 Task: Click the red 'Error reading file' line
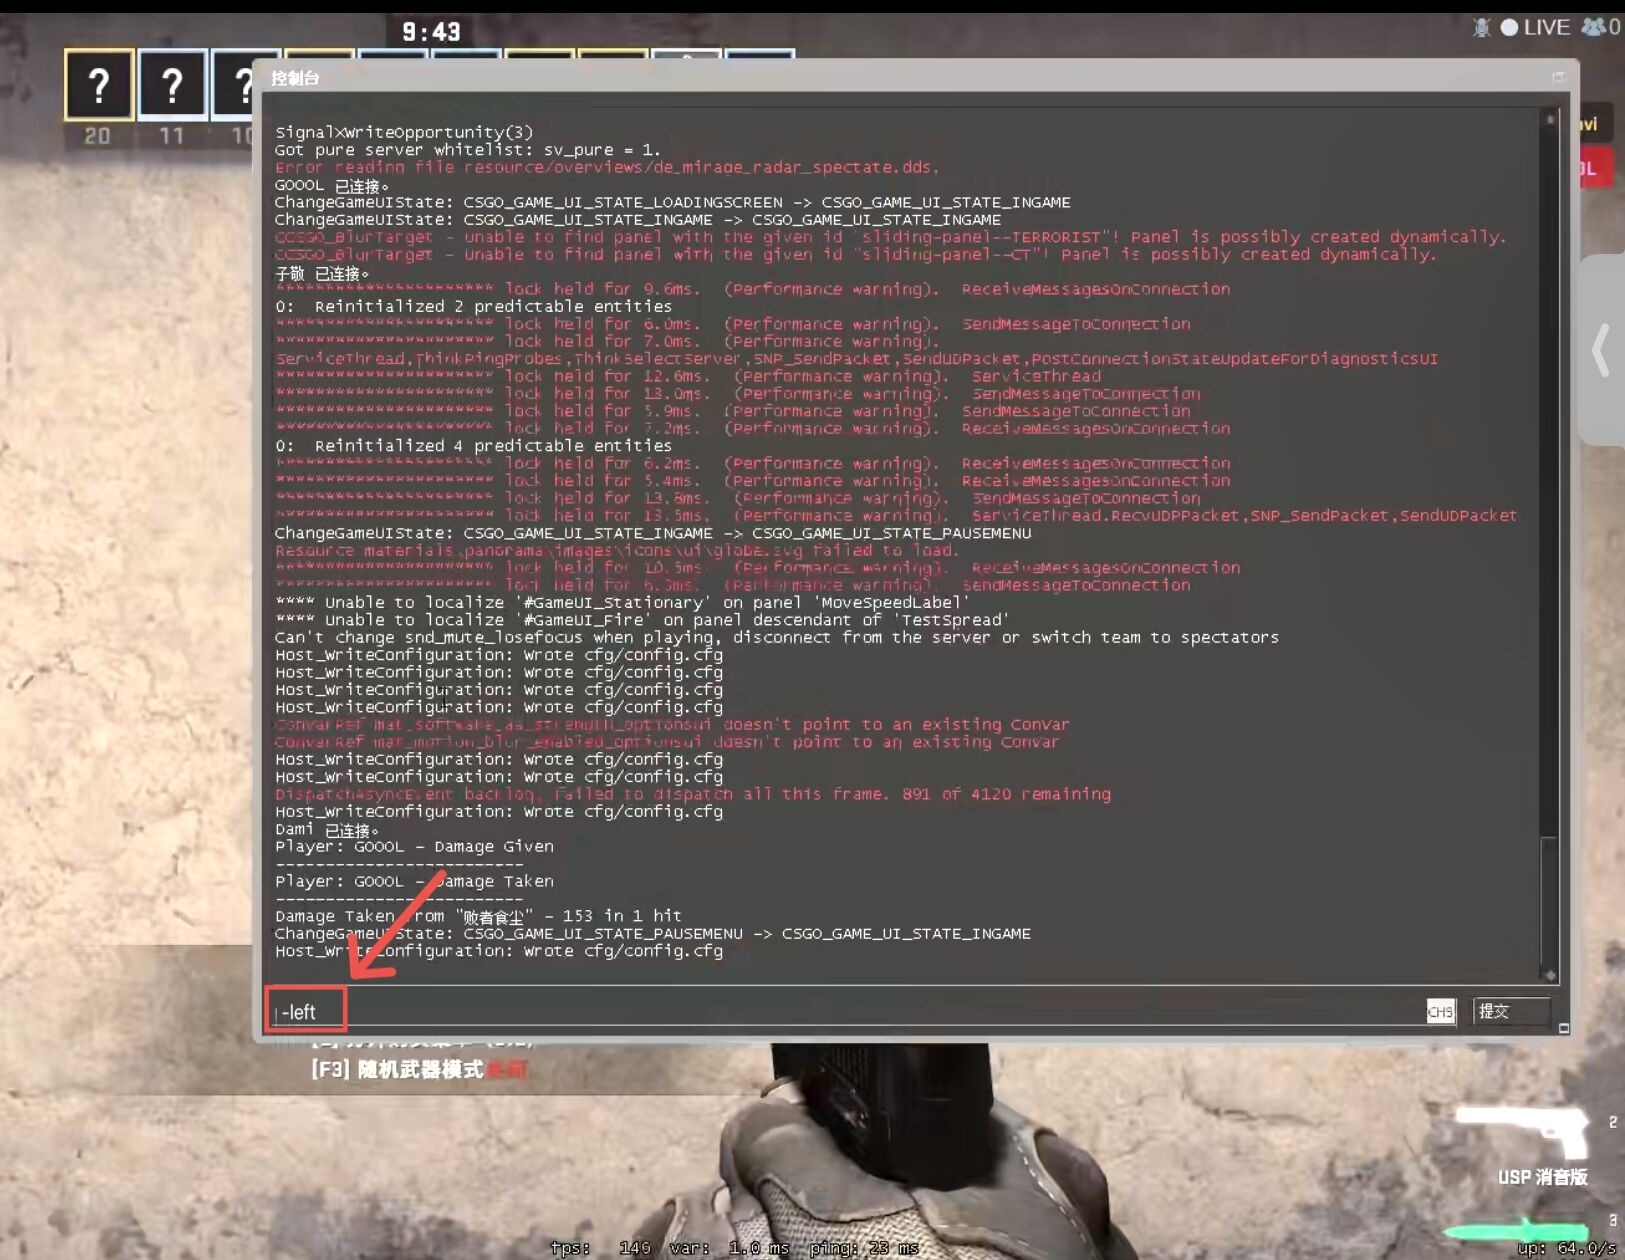607,167
